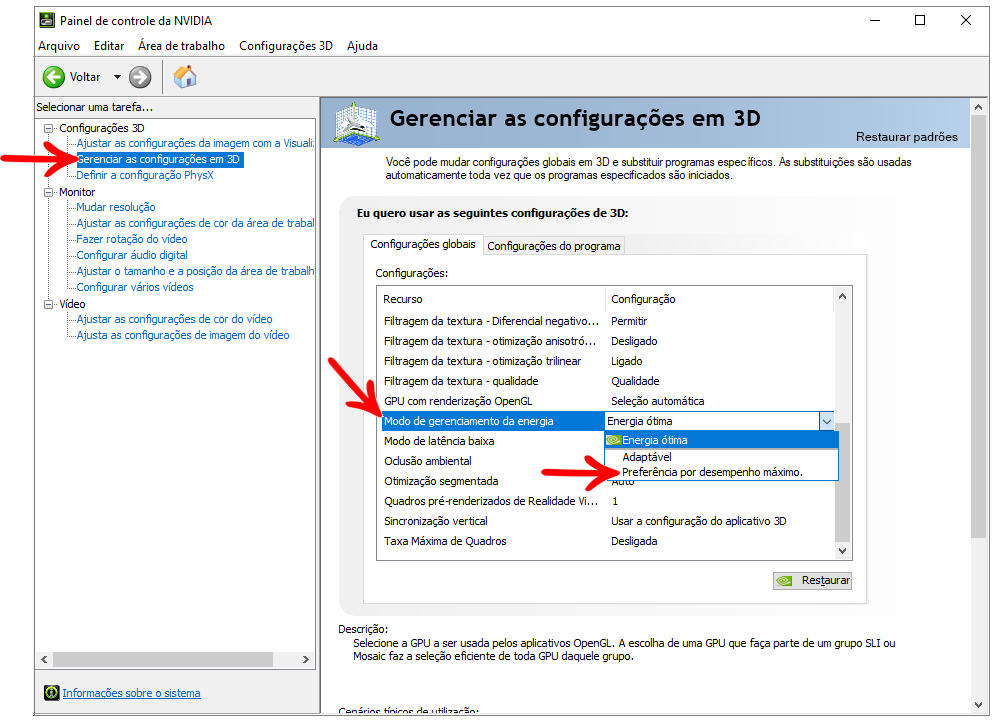
Task: Select Filtragem da textura - otimização anisotrópica row
Action: [607, 341]
